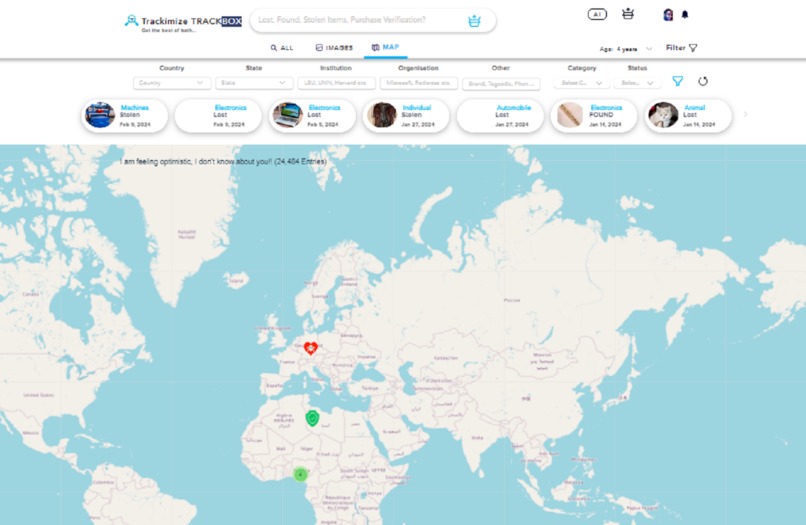Image resolution: width=806 pixels, height=525 pixels.
Task: Open the Category select dropdown
Action: point(581,83)
